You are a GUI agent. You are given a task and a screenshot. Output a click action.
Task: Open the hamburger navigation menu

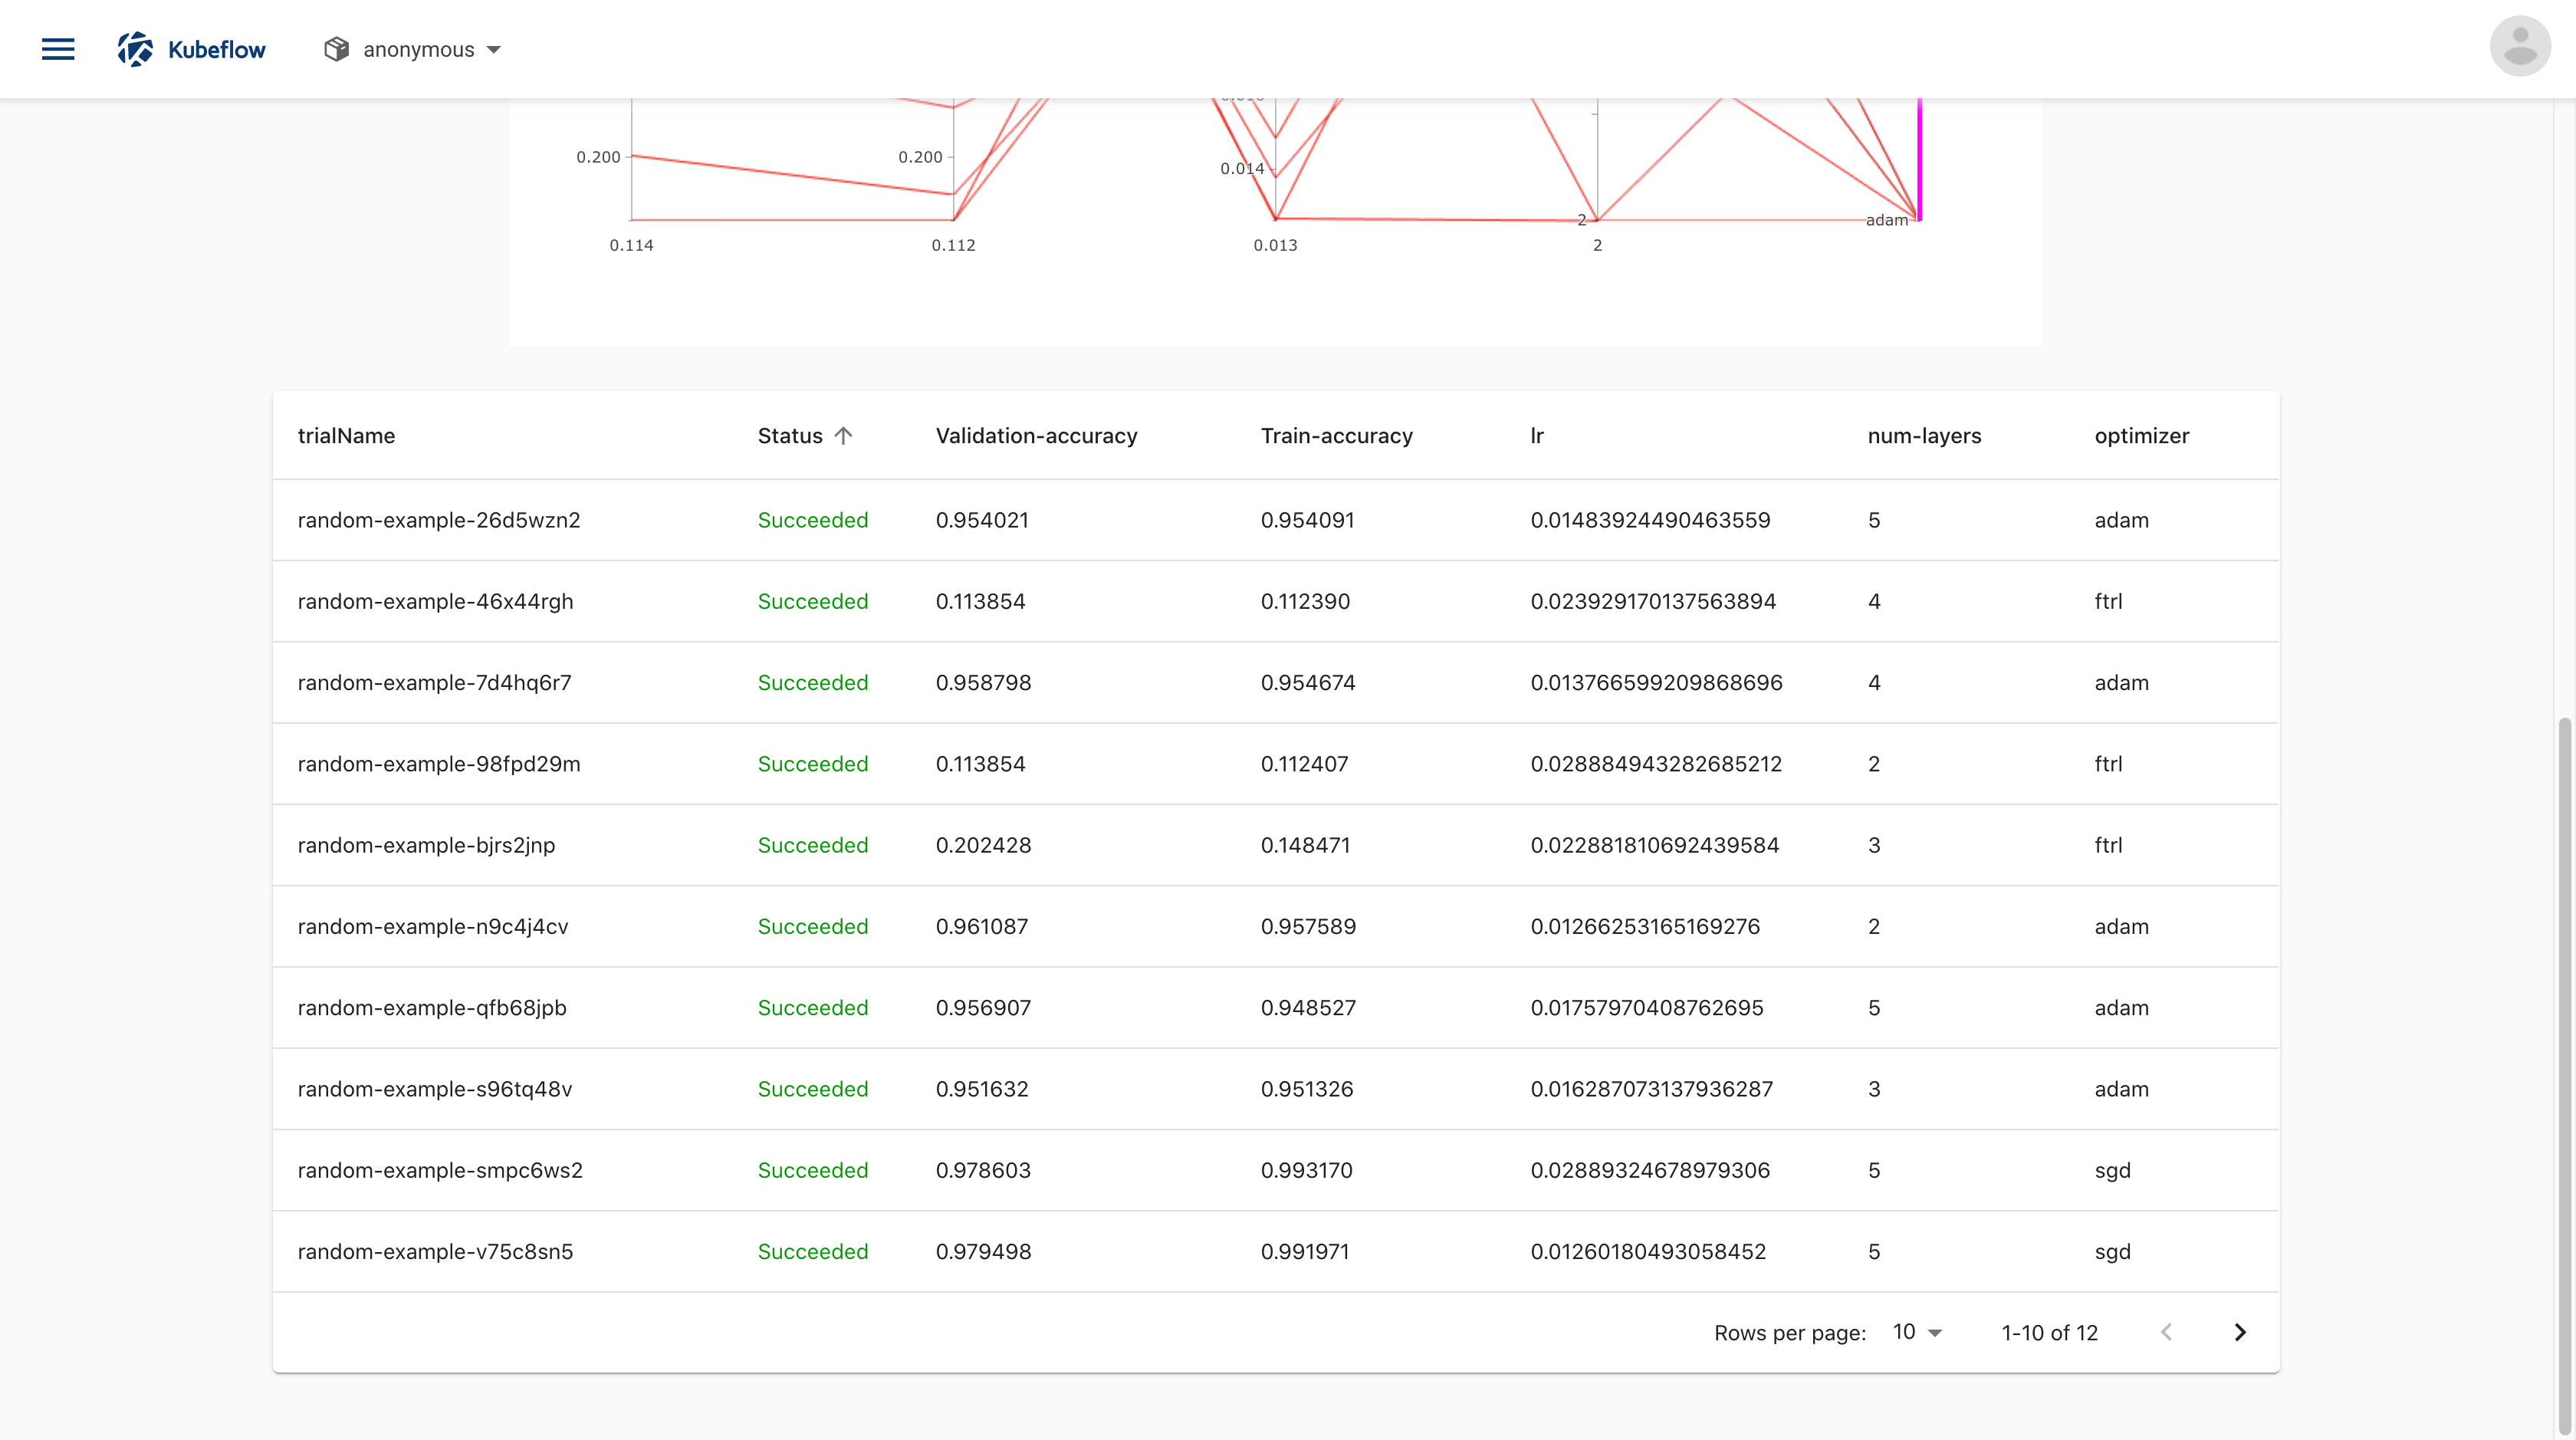click(x=58, y=49)
